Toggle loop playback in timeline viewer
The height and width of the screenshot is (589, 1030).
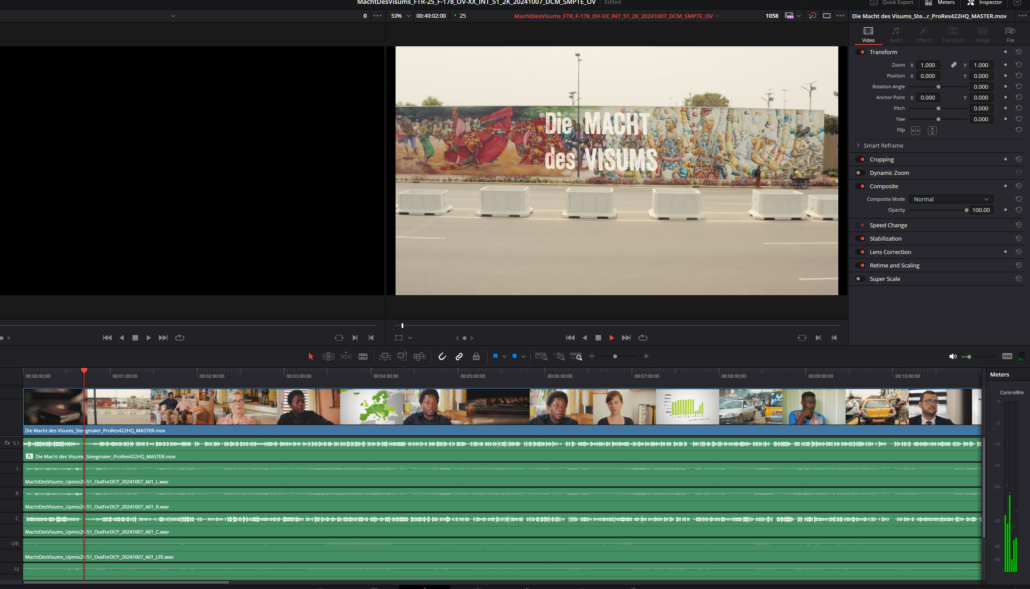(x=643, y=338)
